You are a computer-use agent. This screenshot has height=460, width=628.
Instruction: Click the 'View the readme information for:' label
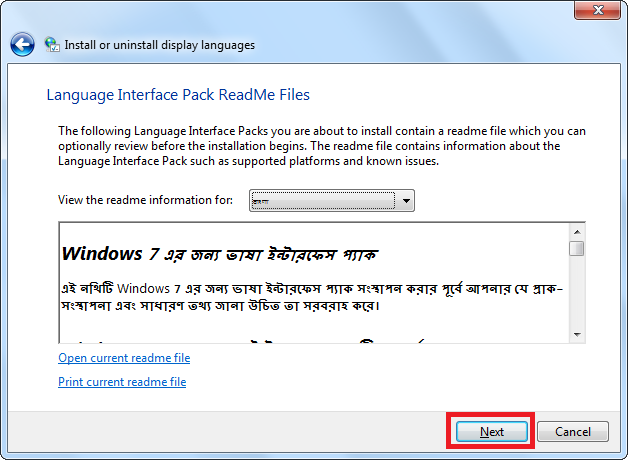point(145,200)
